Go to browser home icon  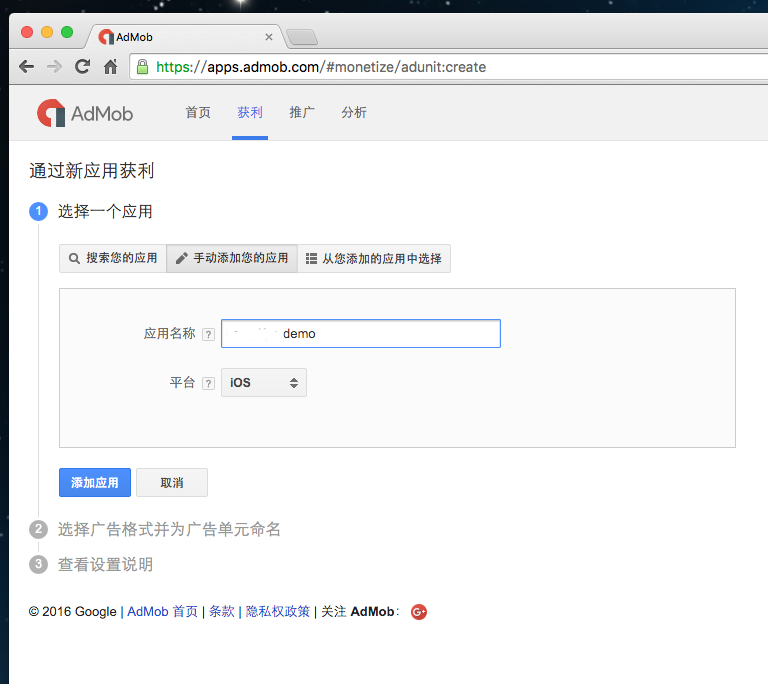click(x=111, y=67)
